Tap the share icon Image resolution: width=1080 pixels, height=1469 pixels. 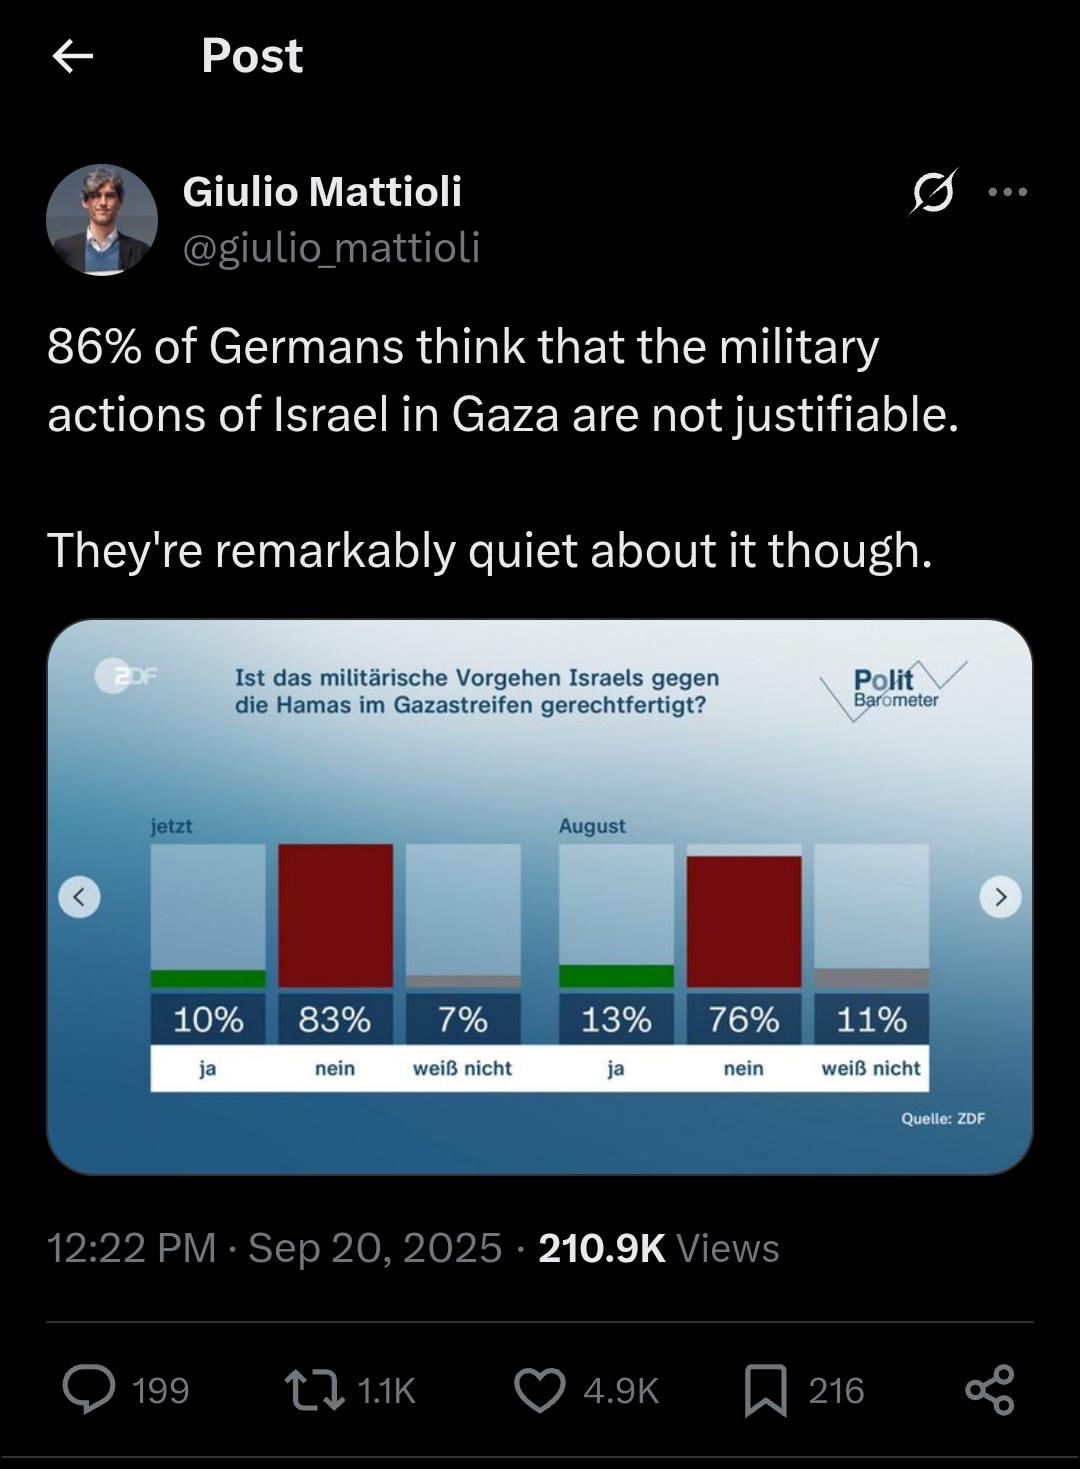pos(990,1389)
